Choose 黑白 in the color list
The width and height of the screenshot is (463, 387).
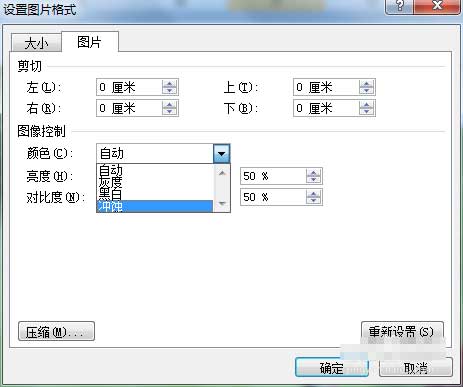point(155,194)
